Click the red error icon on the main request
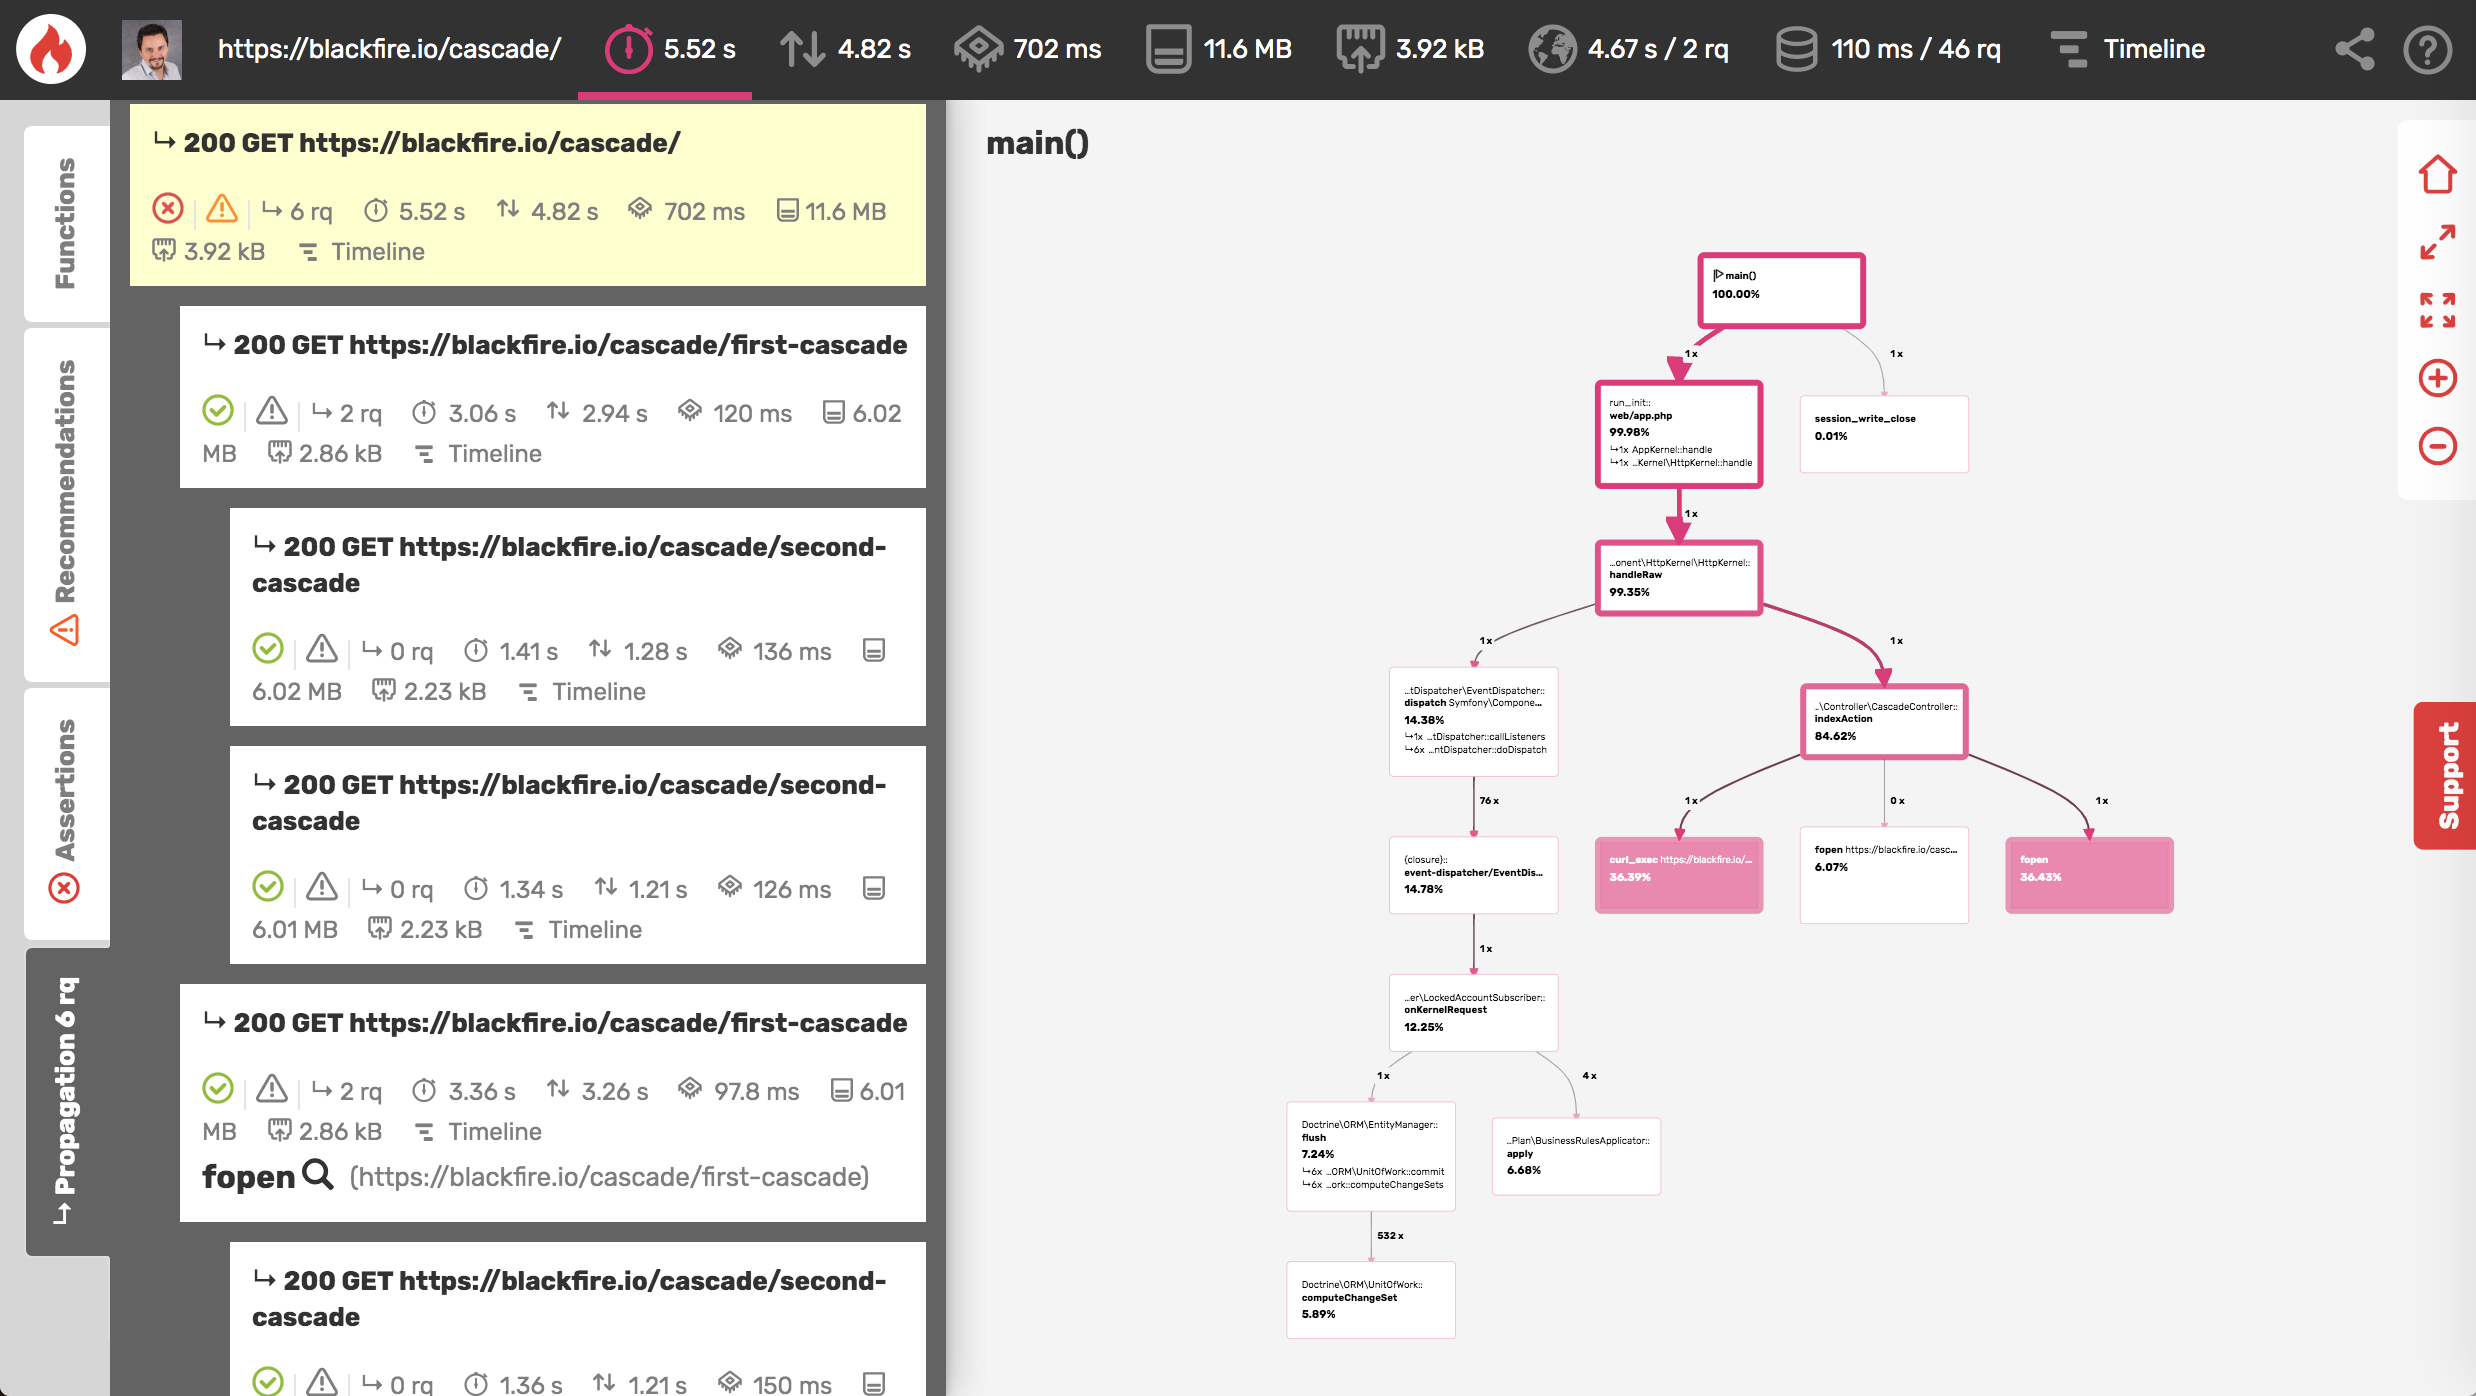Screen dimensions: 2476x1396 (167, 208)
